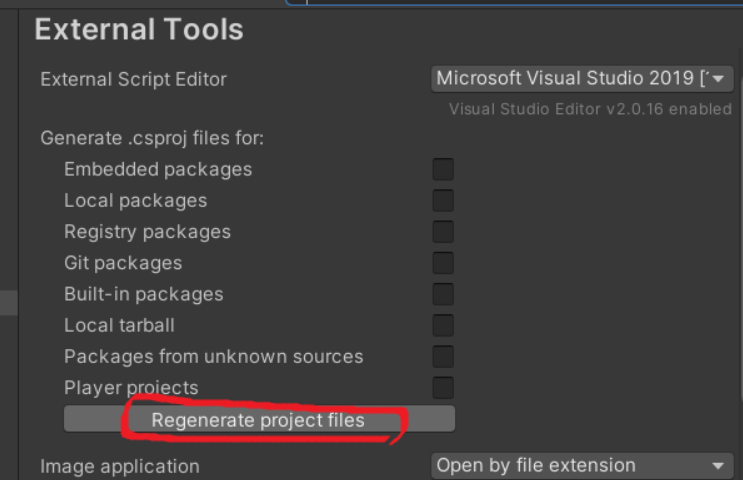Check the Local tarball checkbox
The width and height of the screenshot is (743, 480).
coord(443,325)
